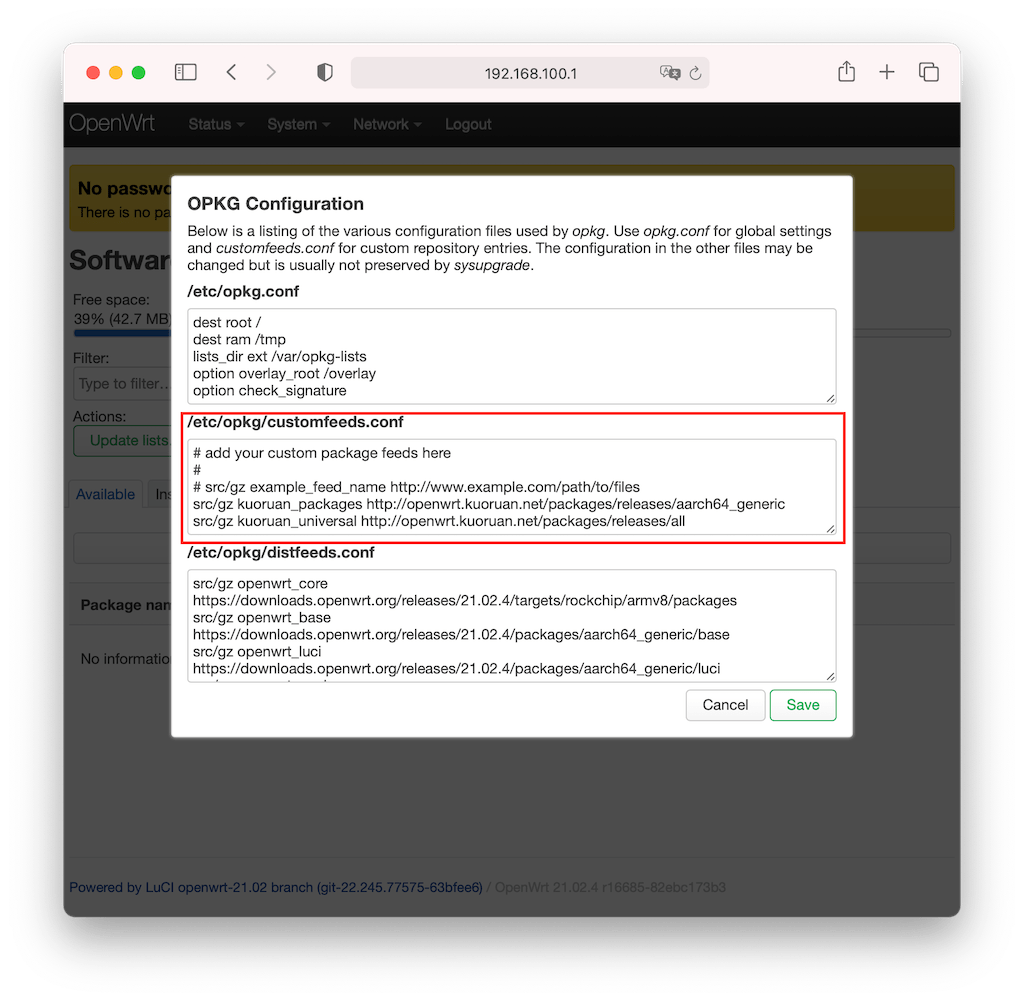
Task: Click the translate icon in address bar
Action: click(x=669, y=72)
